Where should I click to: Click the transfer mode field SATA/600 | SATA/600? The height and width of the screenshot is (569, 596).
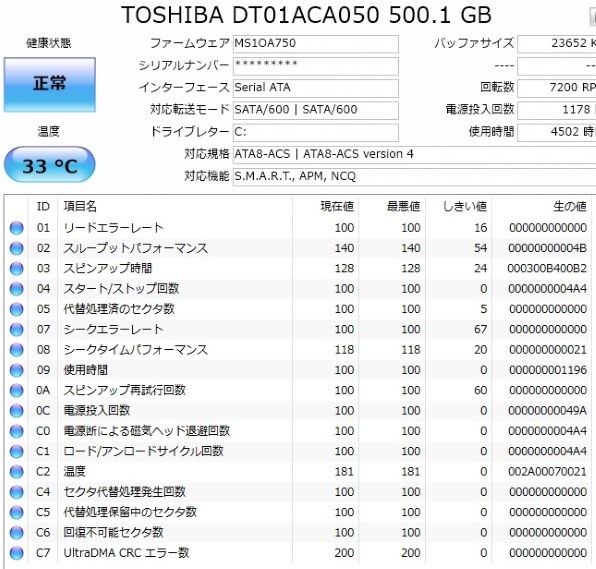[315, 110]
